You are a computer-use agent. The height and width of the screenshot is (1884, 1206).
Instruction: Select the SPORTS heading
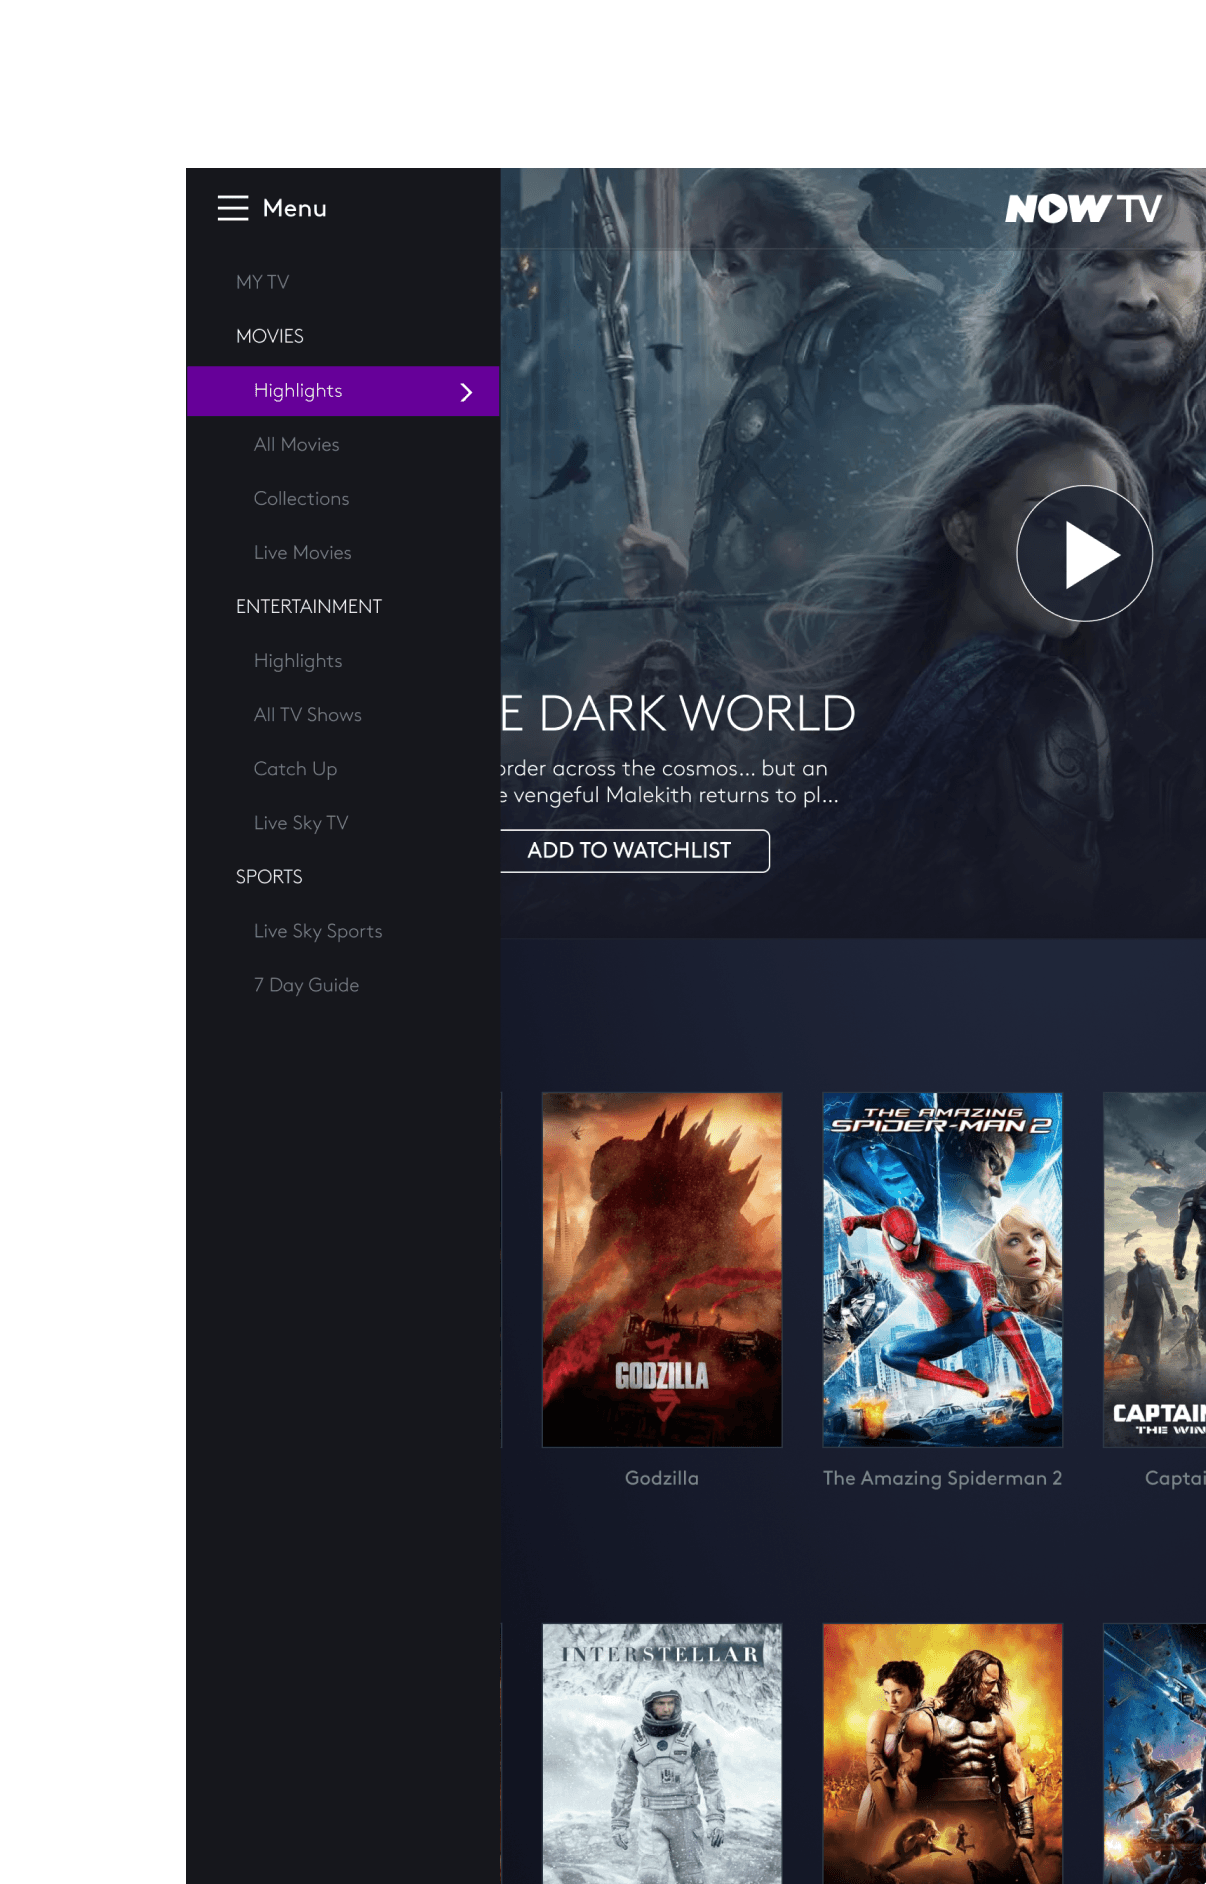click(x=269, y=877)
